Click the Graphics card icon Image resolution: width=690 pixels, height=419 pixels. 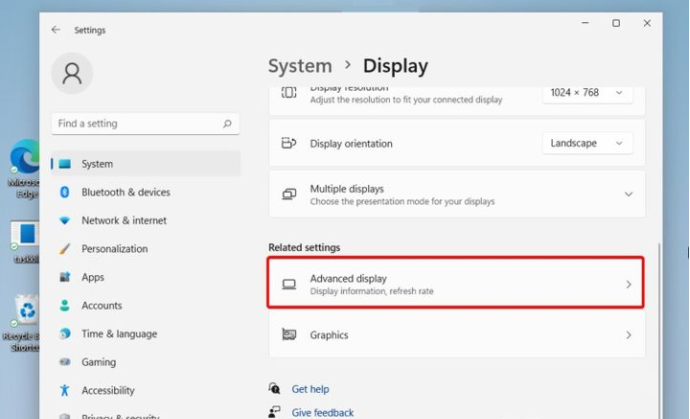289,335
